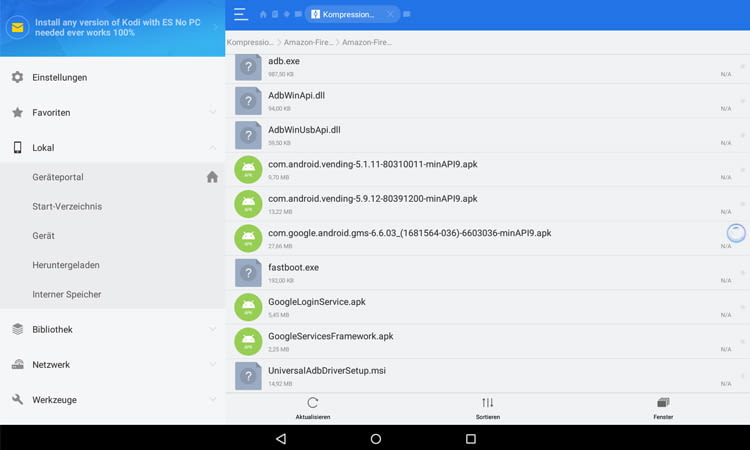The height and width of the screenshot is (450, 750).
Task: Click the Favoriten label
Action: [51, 112]
